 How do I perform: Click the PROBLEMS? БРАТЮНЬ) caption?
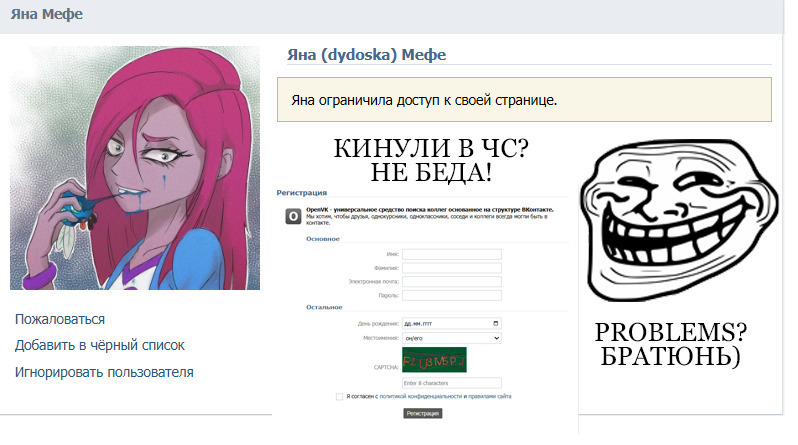click(x=671, y=344)
